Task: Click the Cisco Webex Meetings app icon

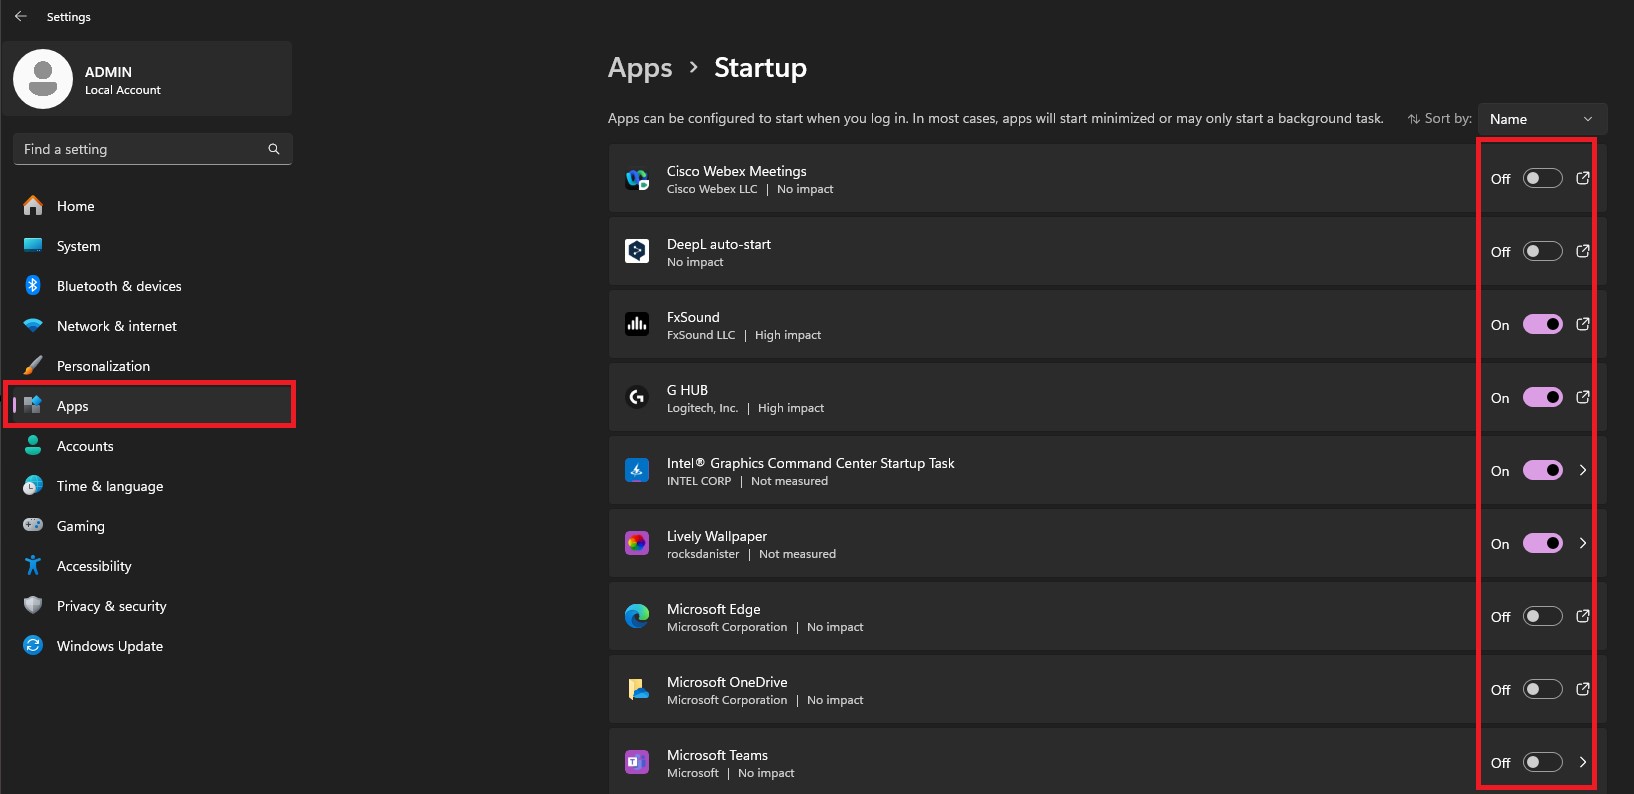Action: pyautogui.click(x=637, y=178)
